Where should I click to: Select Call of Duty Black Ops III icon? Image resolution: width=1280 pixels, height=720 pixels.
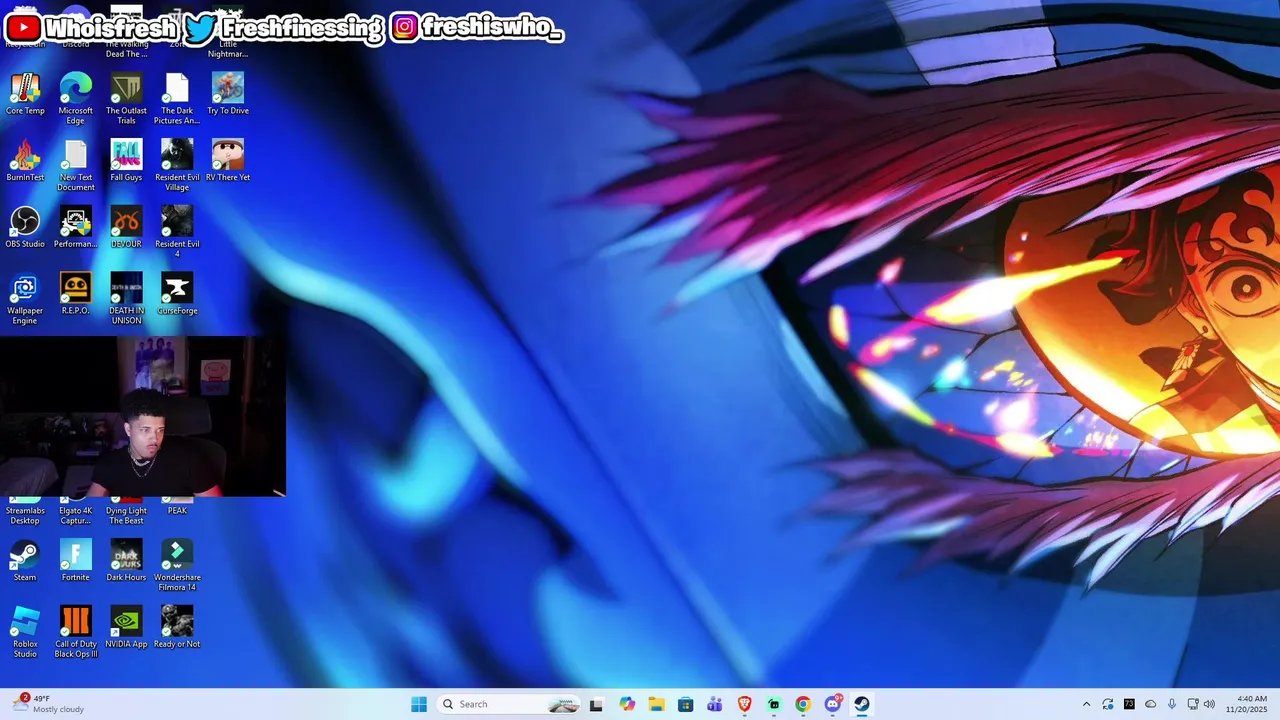[76, 631]
